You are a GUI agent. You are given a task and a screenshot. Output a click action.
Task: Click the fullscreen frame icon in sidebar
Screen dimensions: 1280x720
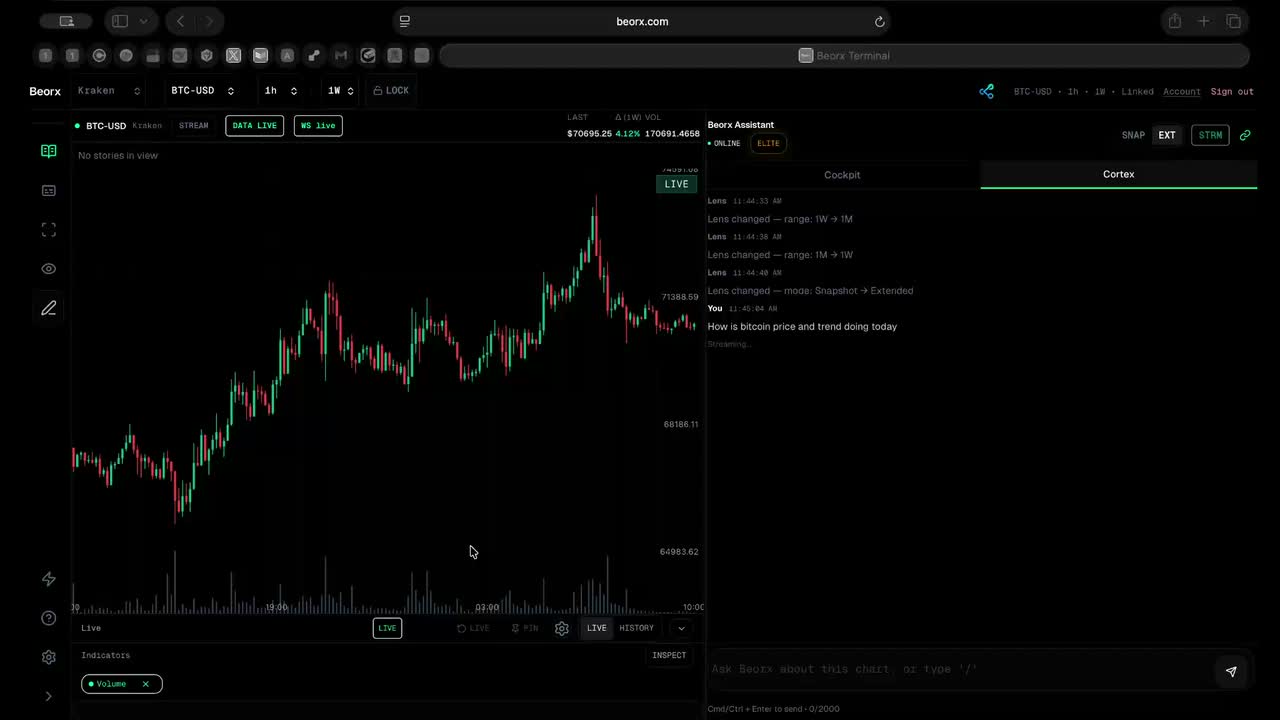tap(48, 230)
